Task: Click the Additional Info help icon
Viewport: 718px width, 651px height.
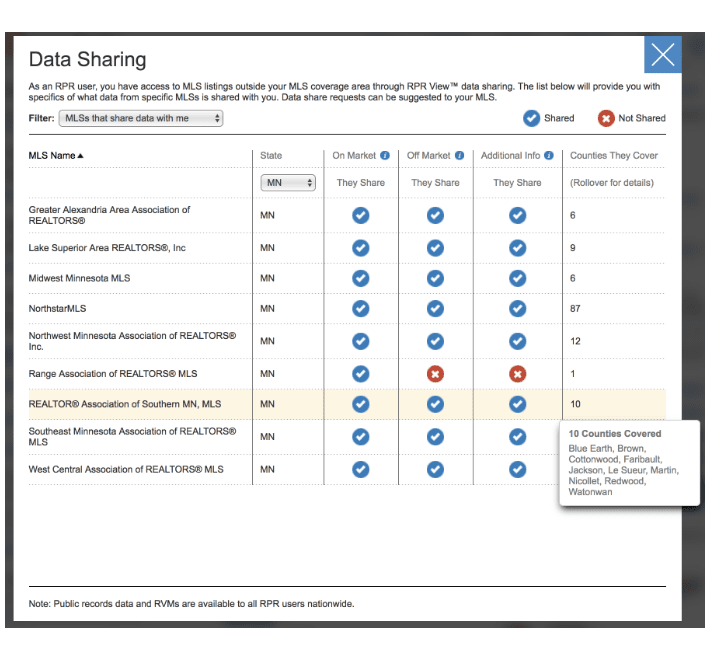Action: point(548,156)
